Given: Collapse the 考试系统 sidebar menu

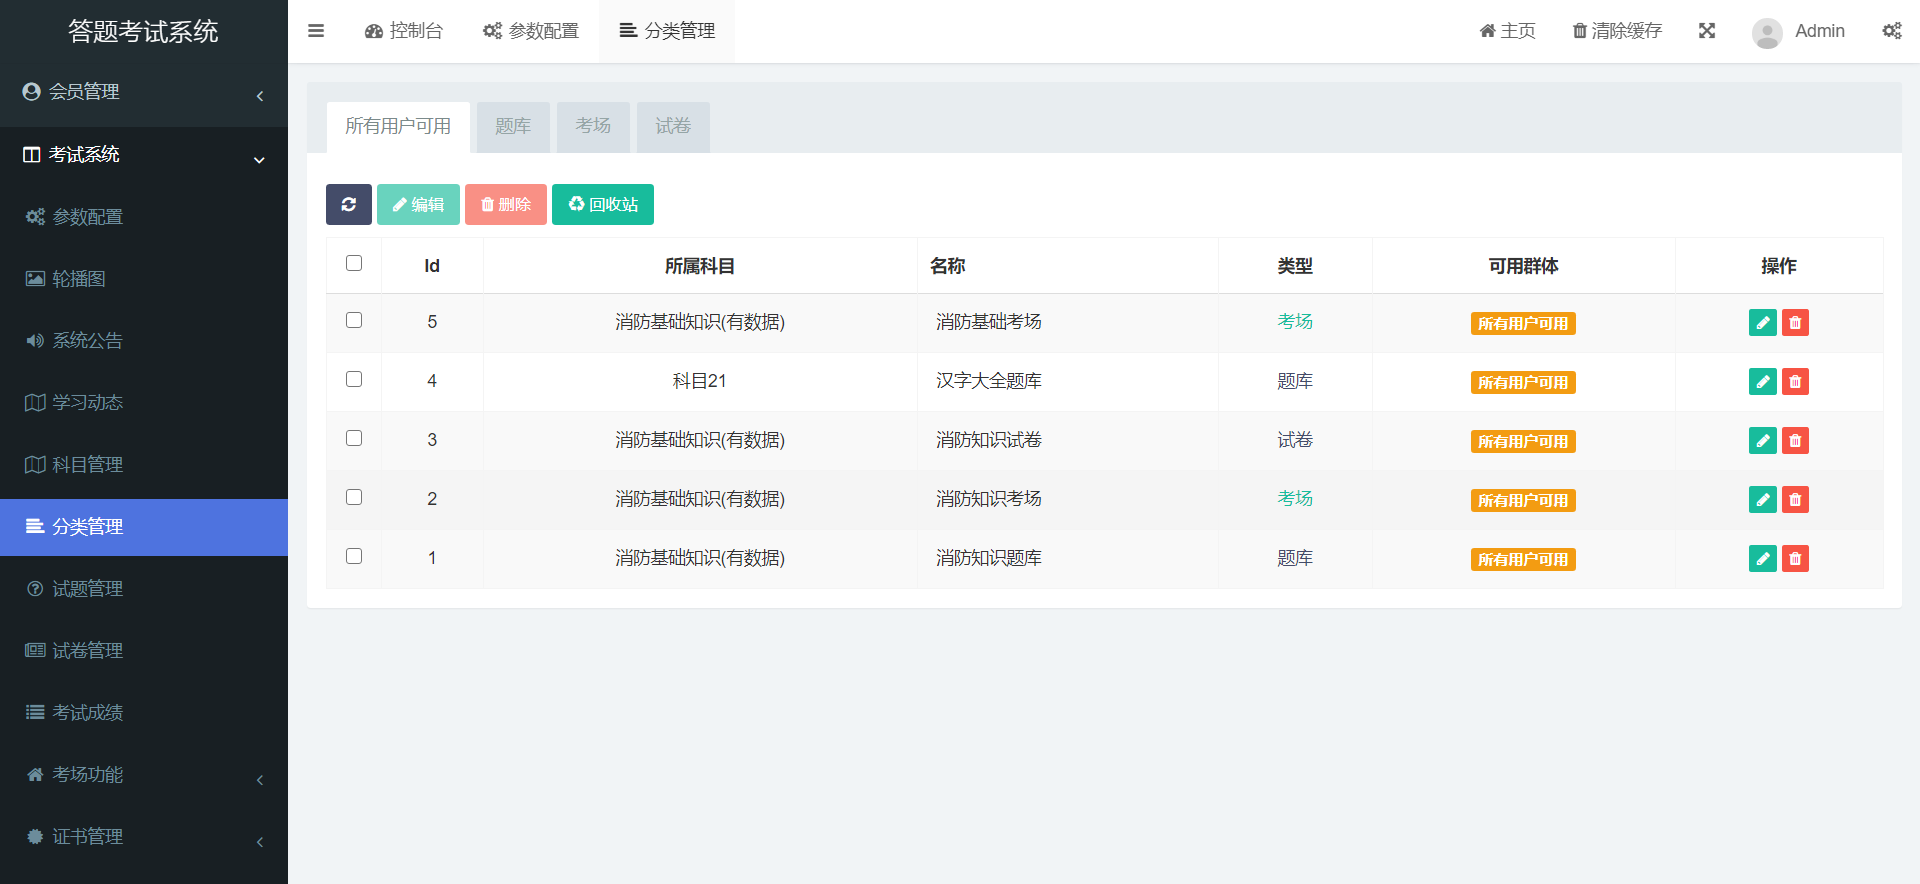Looking at the screenshot, I should click(x=144, y=155).
